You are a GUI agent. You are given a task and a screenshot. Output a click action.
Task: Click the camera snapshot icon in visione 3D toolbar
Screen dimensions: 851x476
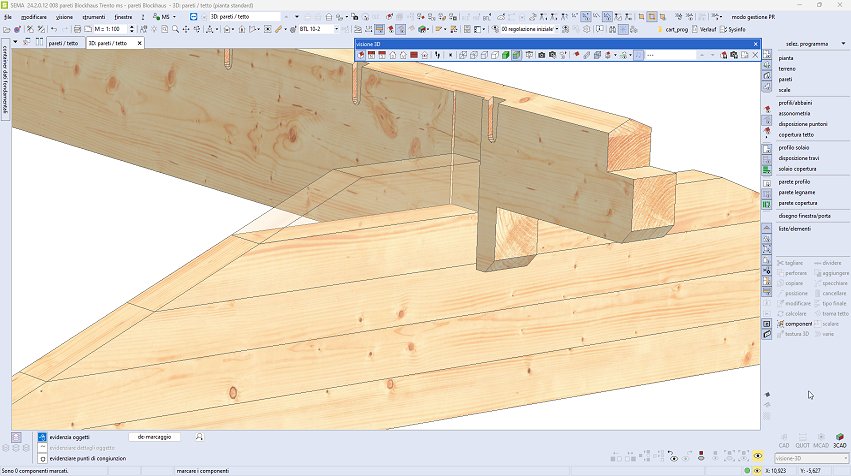coord(541,55)
